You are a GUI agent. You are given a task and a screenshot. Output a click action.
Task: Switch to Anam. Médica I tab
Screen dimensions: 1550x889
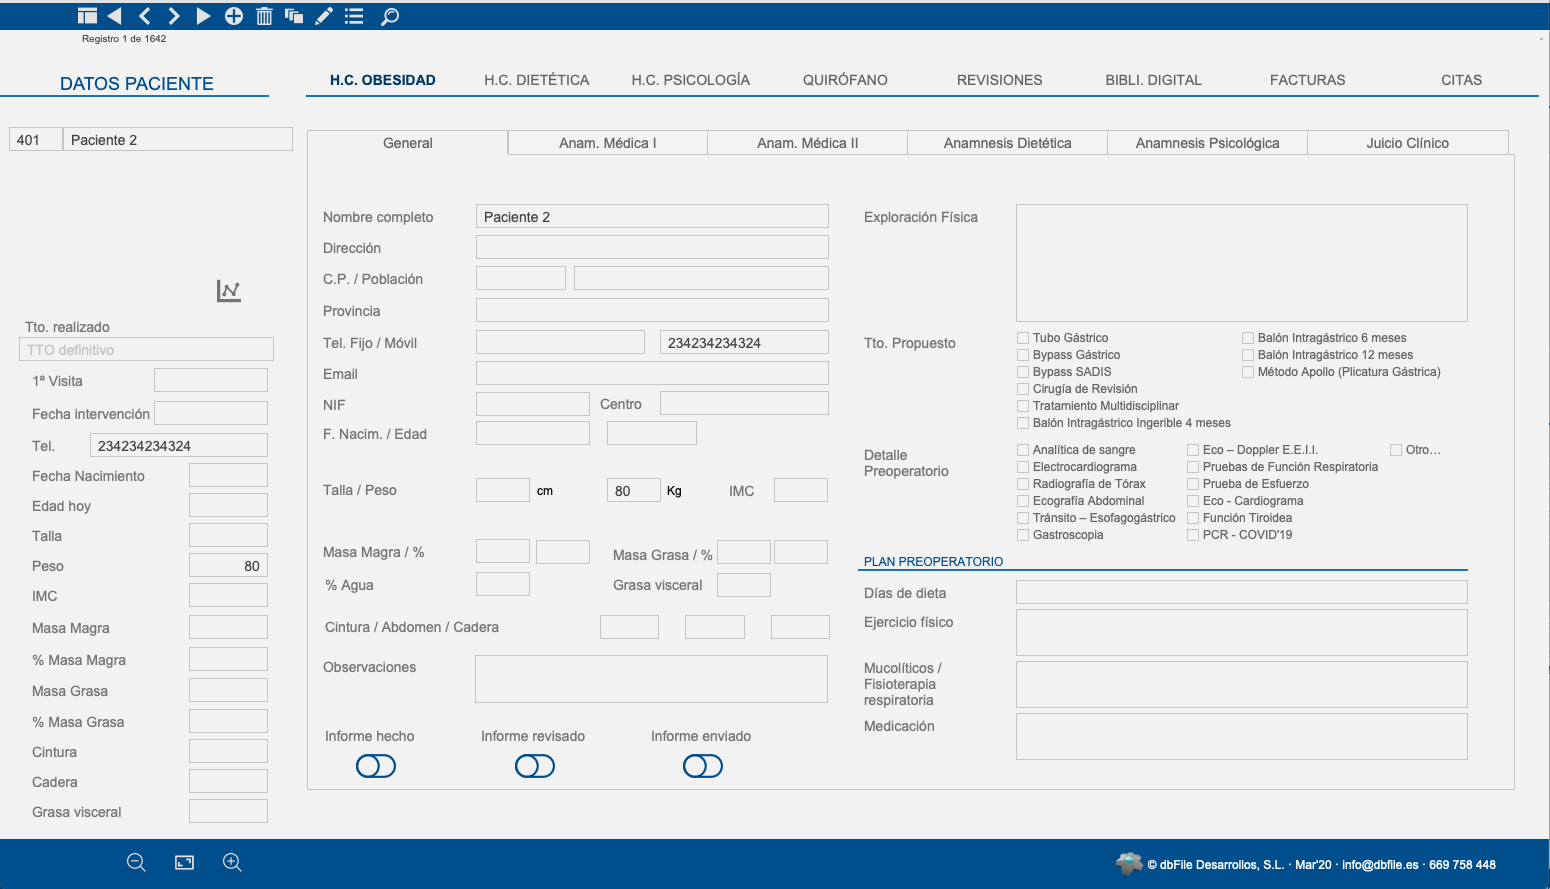coord(608,143)
